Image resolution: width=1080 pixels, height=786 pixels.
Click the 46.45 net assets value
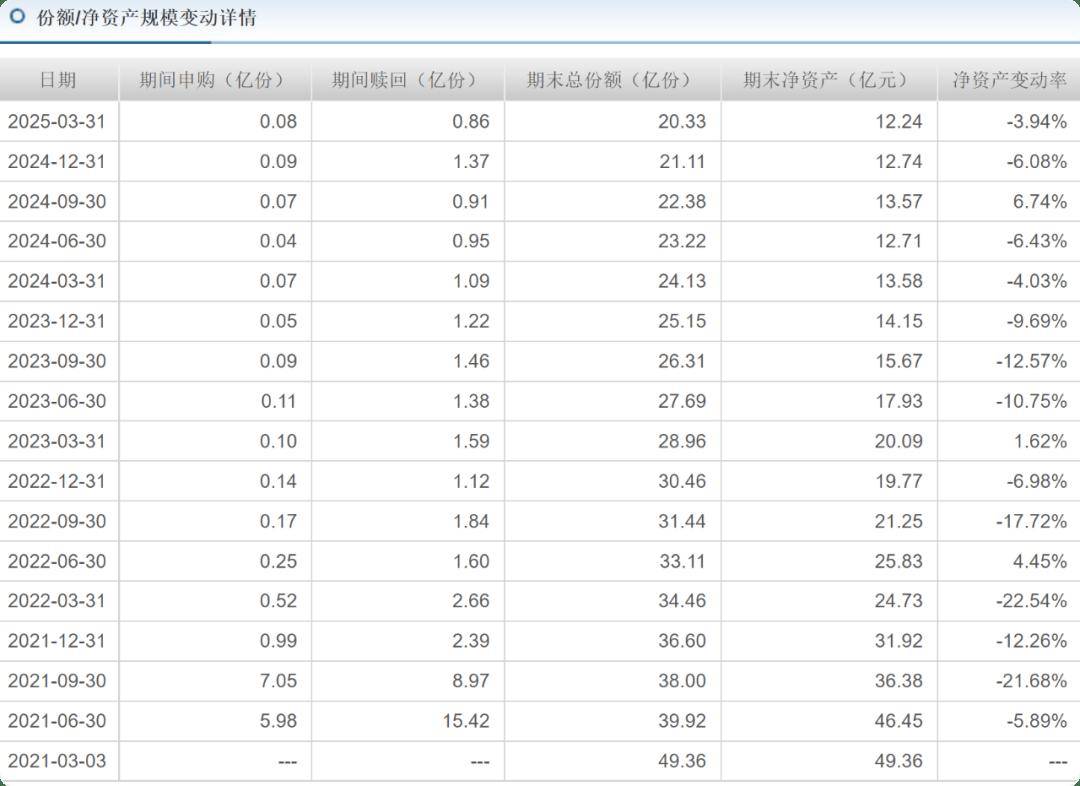tap(898, 721)
